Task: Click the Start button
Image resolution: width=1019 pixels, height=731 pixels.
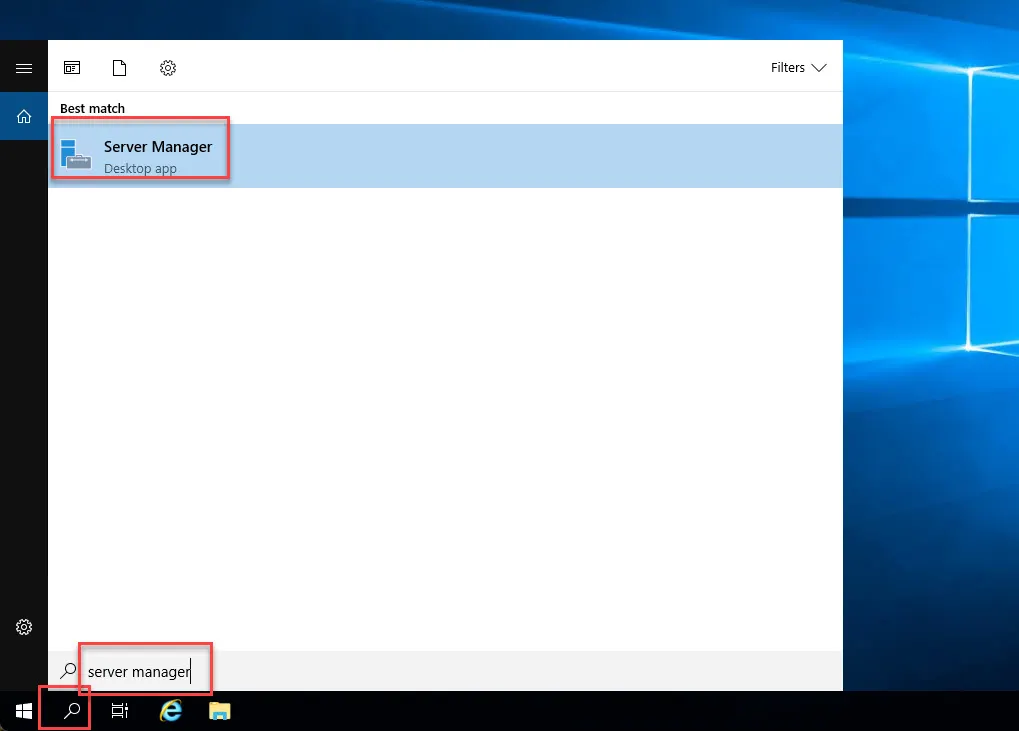Action: [x=22, y=710]
